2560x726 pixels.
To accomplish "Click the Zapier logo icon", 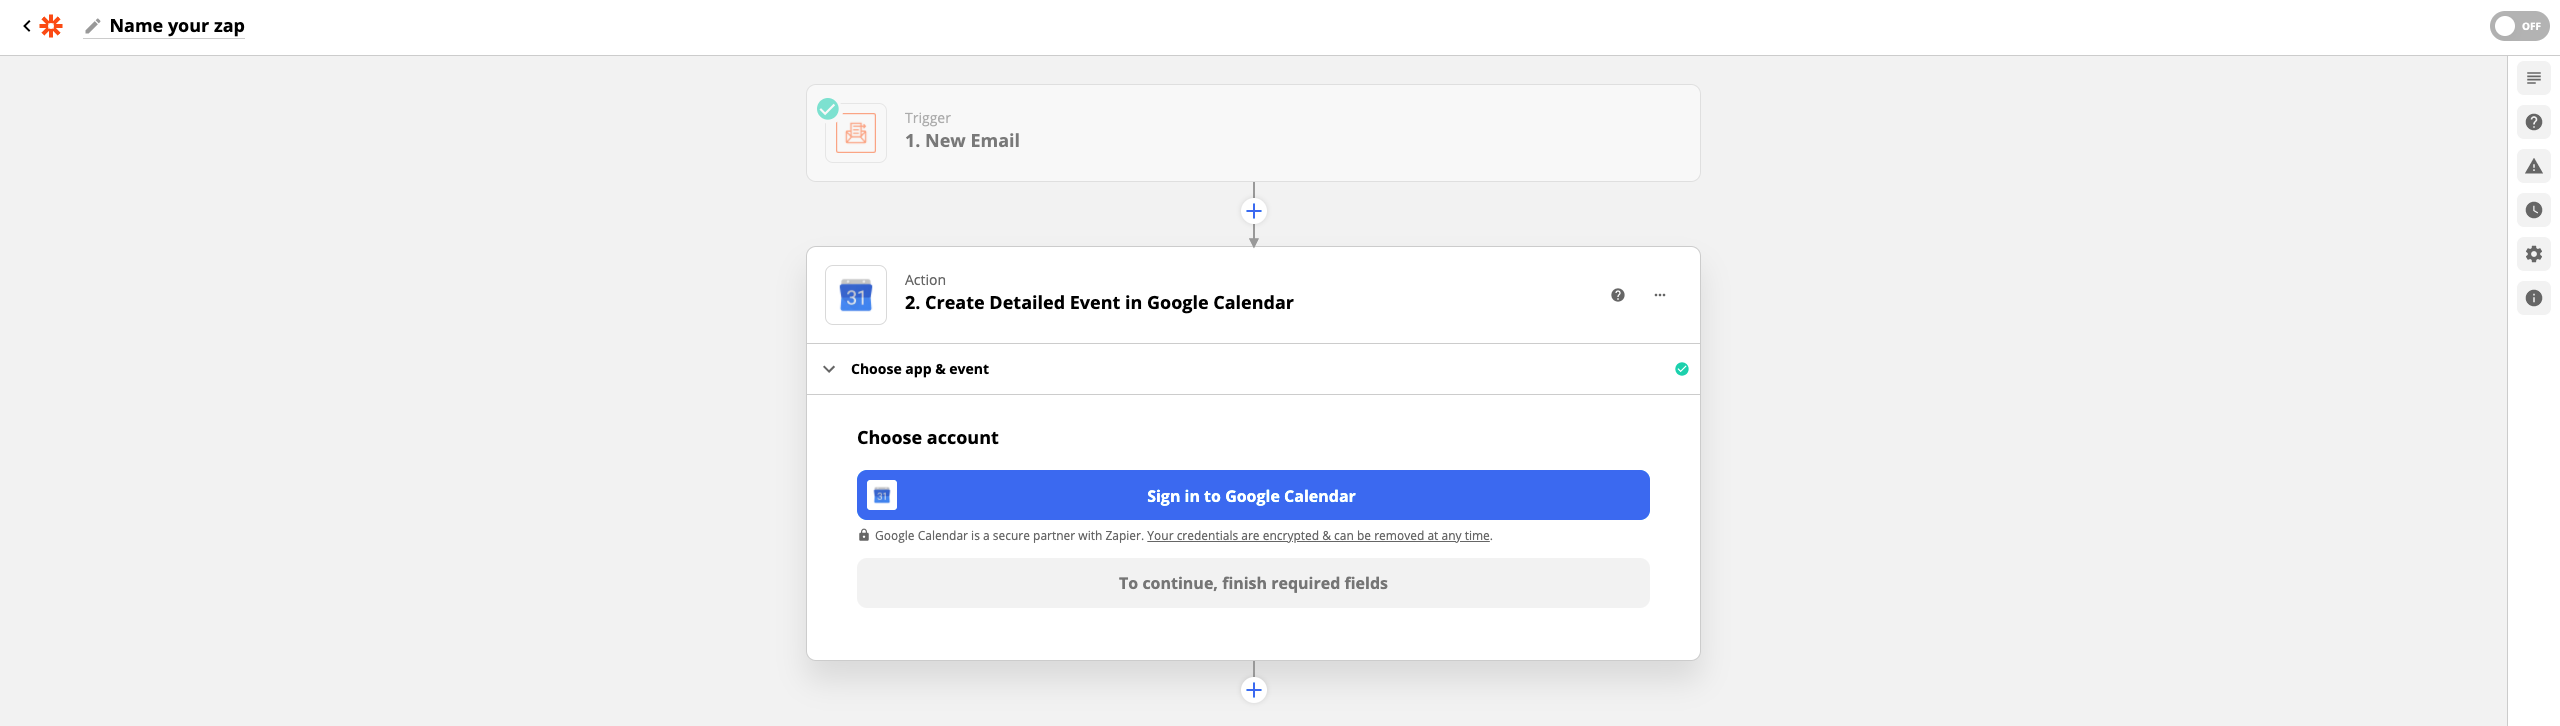I will pos(51,26).
